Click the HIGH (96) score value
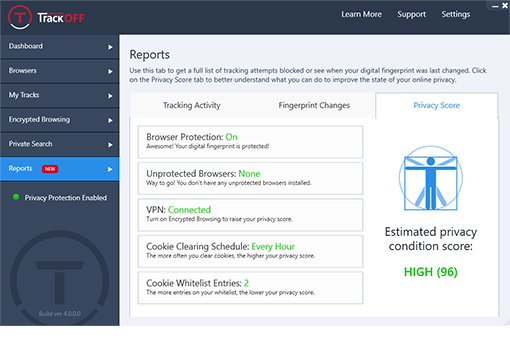This screenshot has height=364, width=510. pos(431,272)
